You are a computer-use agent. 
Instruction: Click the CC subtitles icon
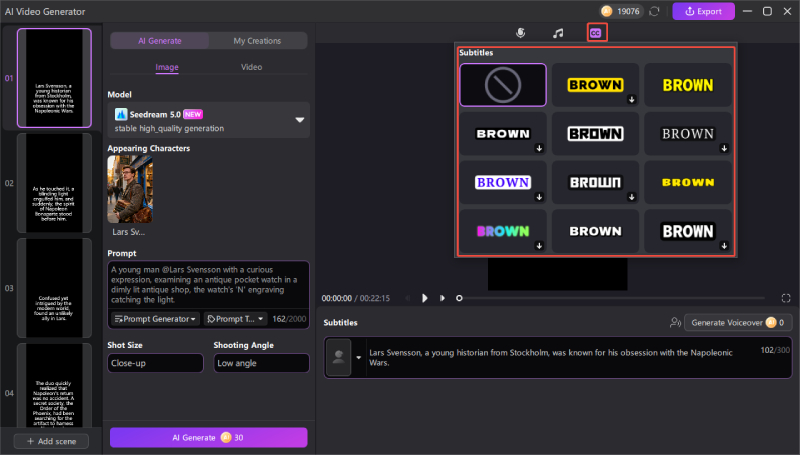click(596, 33)
